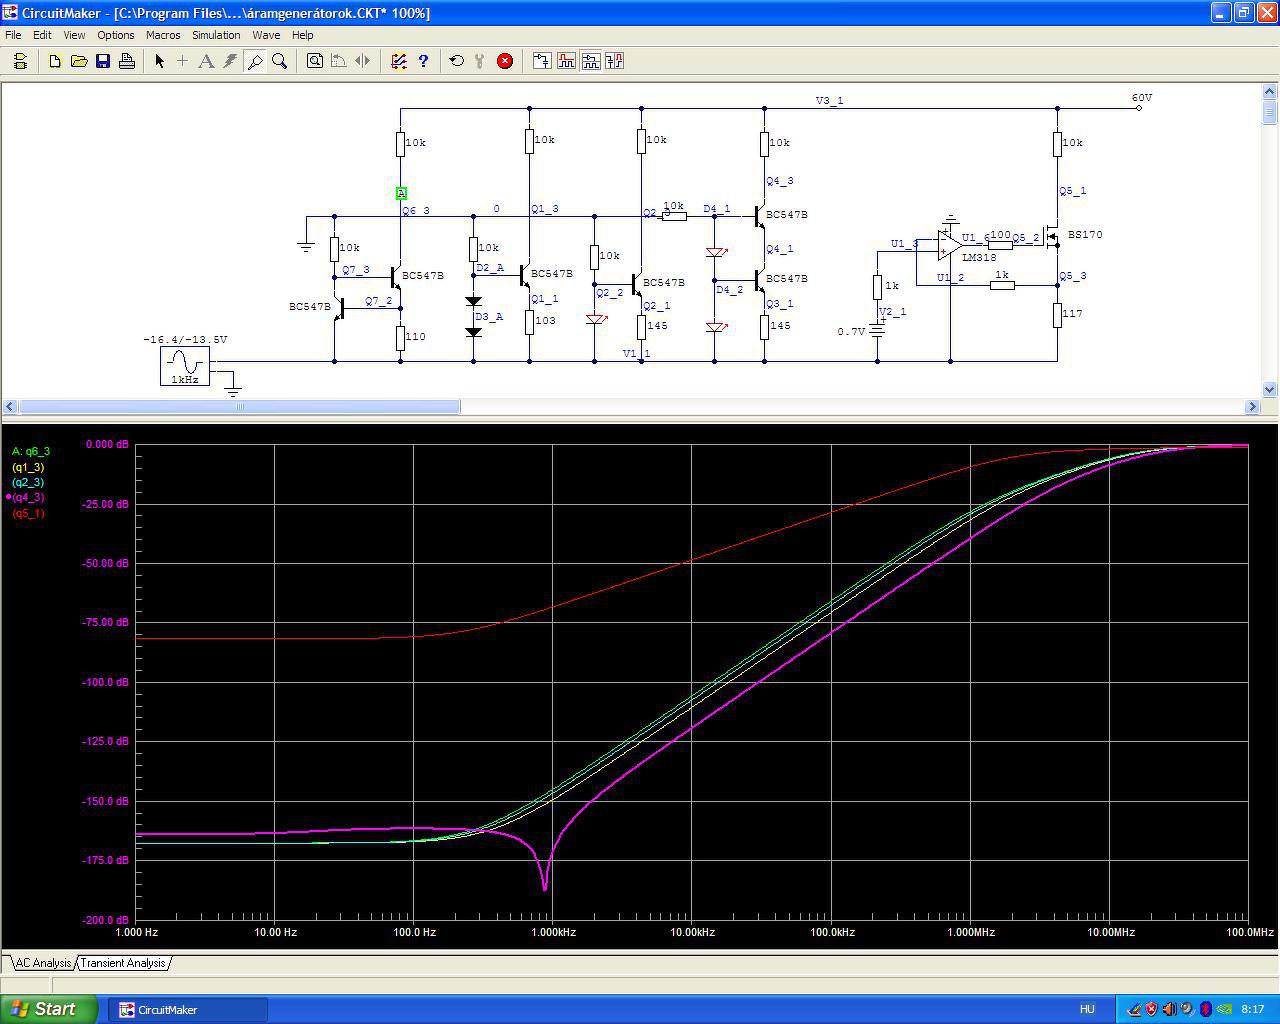Open the Macros menu
The width and height of the screenshot is (1280, 1024).
[163, 35]
